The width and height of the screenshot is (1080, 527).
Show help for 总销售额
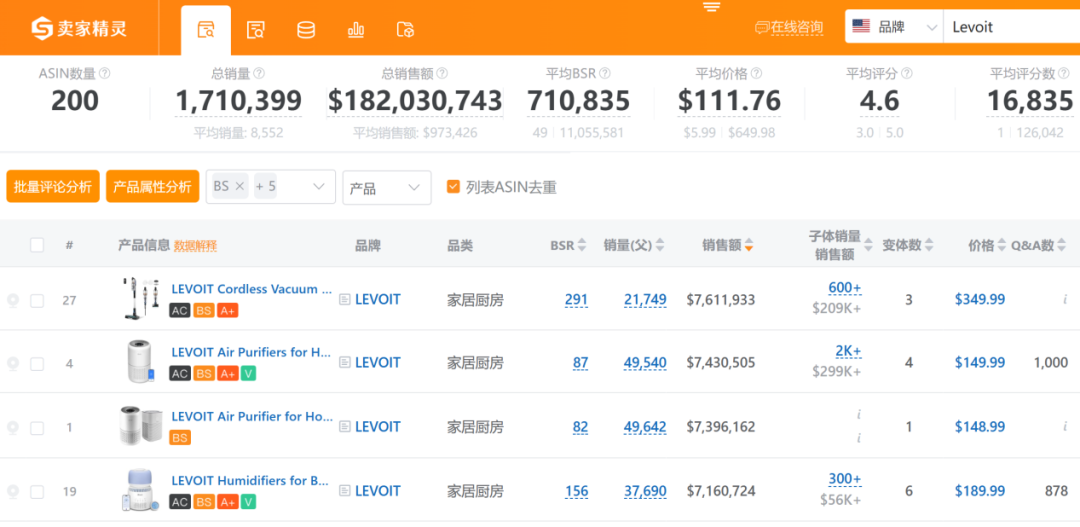coord(442,73)
